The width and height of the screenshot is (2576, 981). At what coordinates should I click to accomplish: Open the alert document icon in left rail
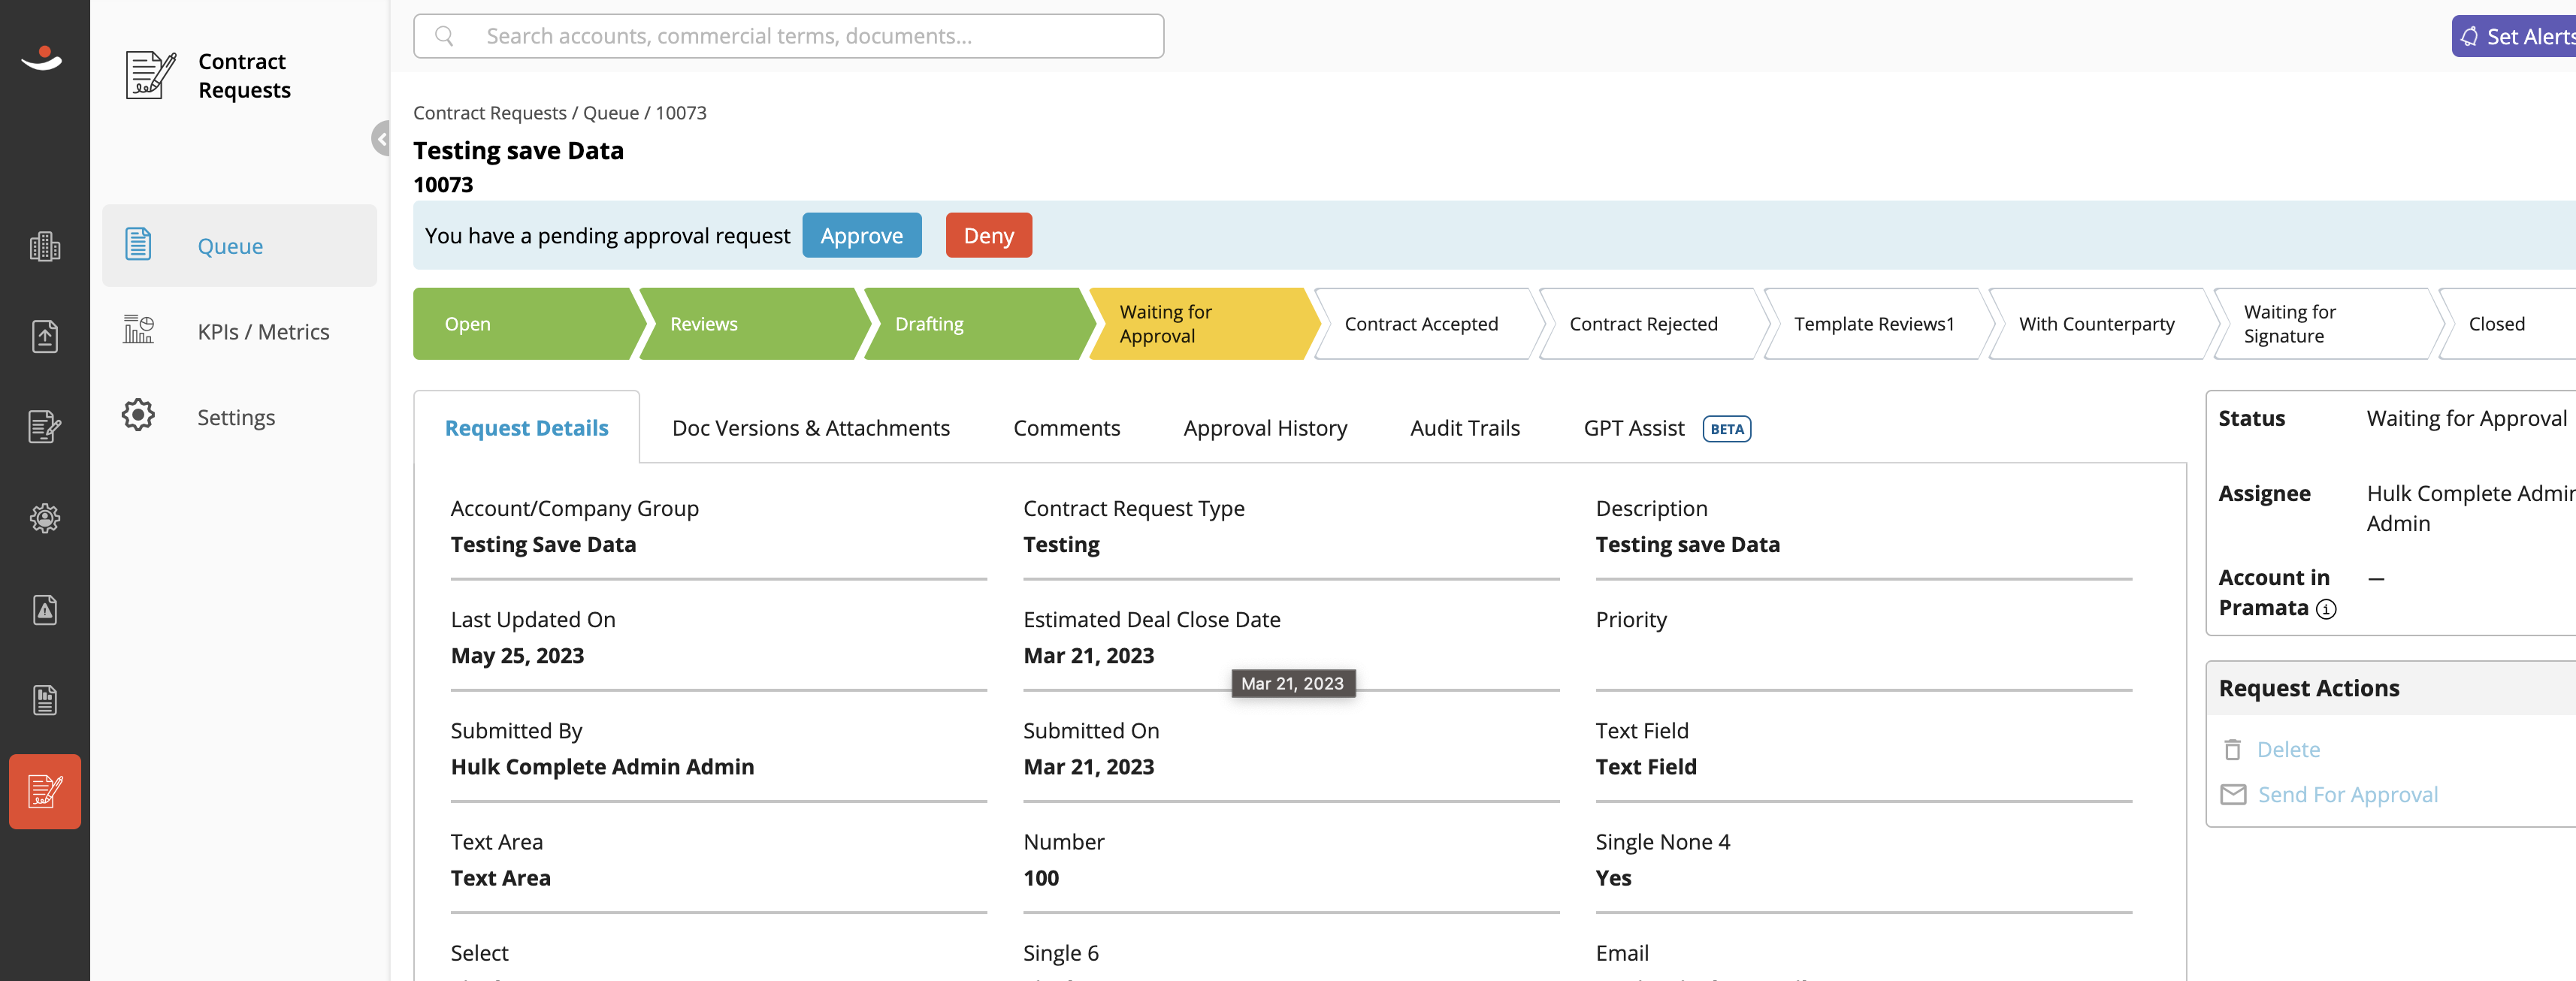coord(44,609)
